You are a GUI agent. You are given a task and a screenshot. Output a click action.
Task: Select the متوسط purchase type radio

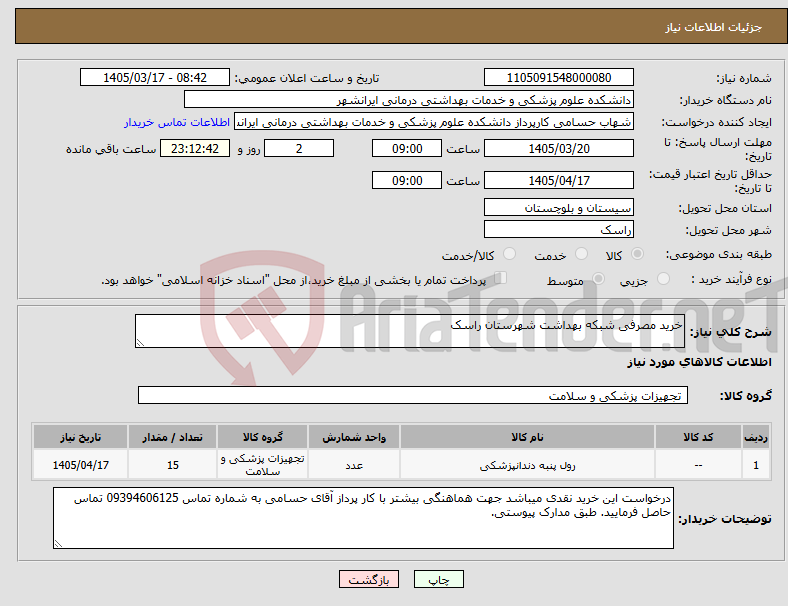pyautogui.click(x=599, y=279)
